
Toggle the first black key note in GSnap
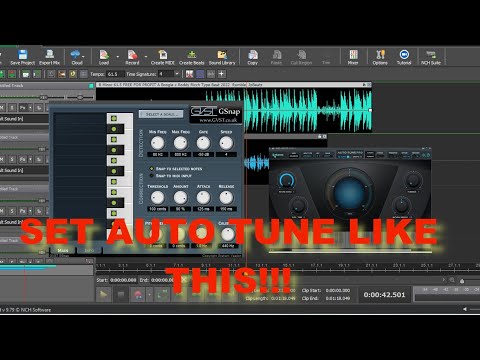pos(114,129)
